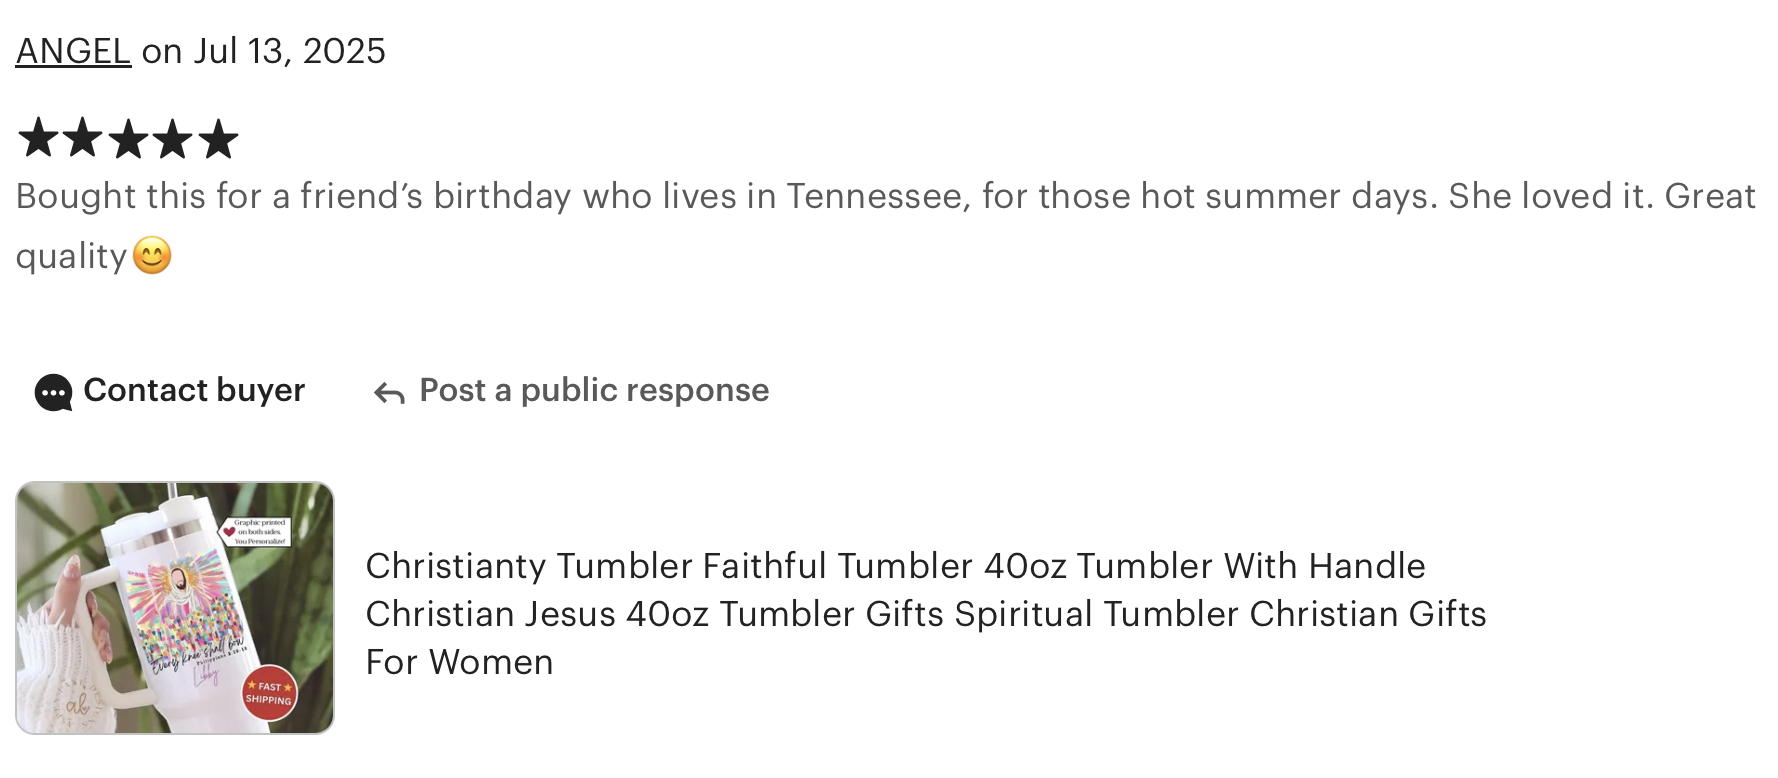The height and width of the screenshot is (778, 1778).
Task: Click the third (middle) rating star
Action: click(128, 139)
